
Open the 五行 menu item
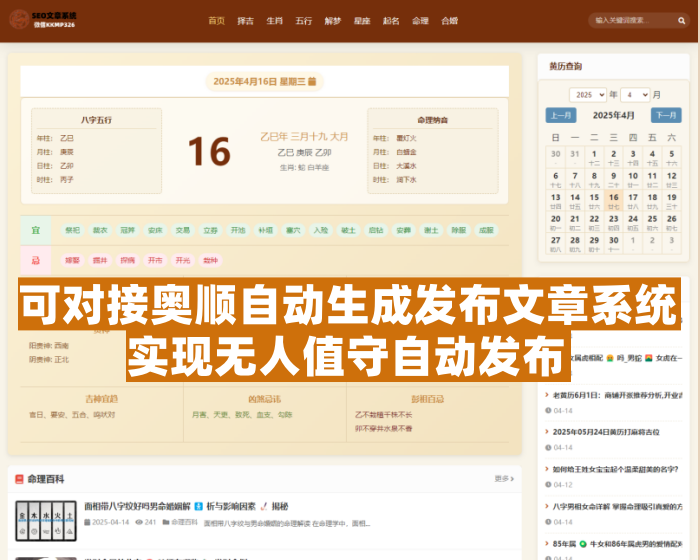click(x=304, y=21)
